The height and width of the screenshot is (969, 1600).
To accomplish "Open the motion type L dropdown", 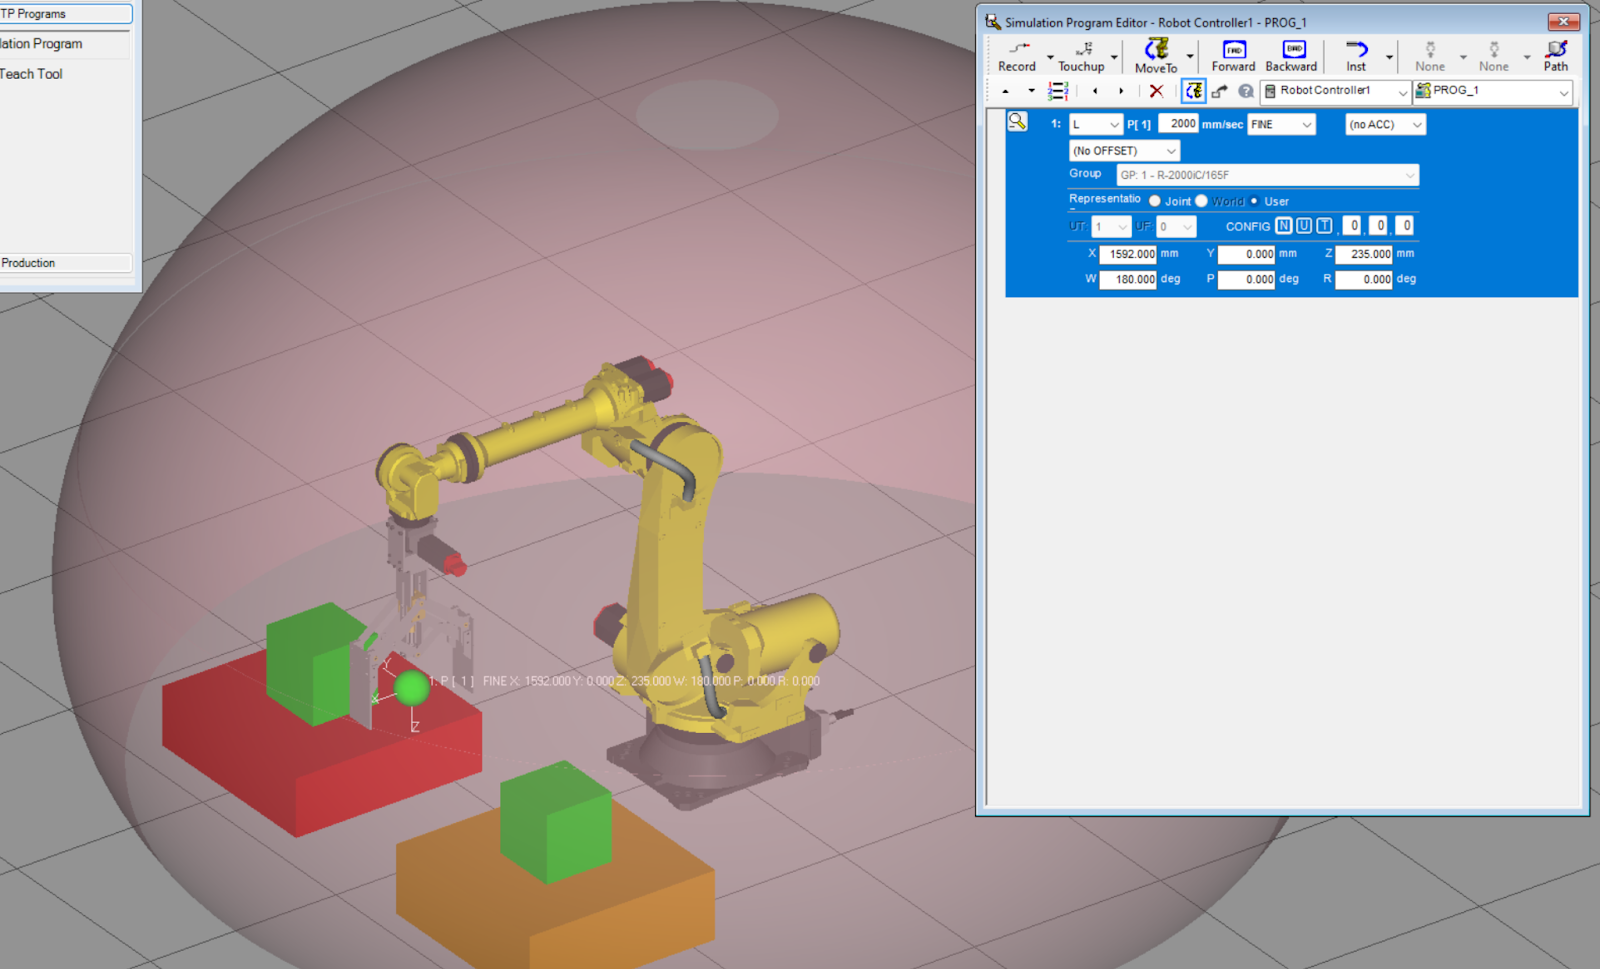I will (x=1096, y=124).
